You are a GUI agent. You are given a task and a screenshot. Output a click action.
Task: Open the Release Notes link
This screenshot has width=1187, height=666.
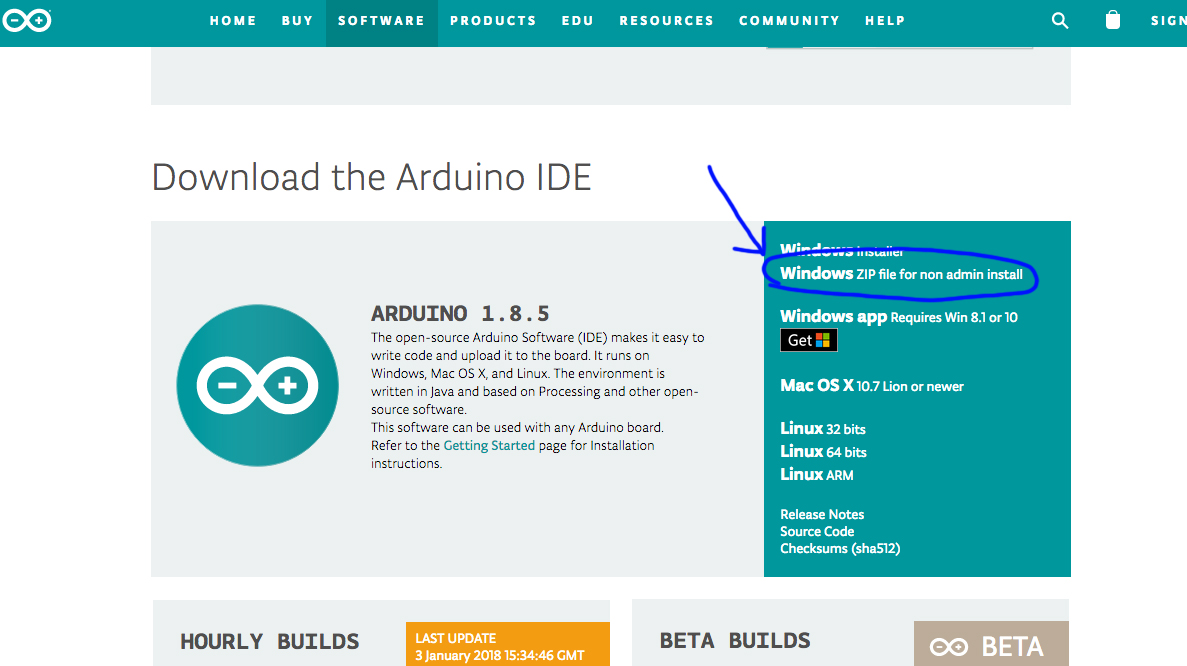[821, 514]
